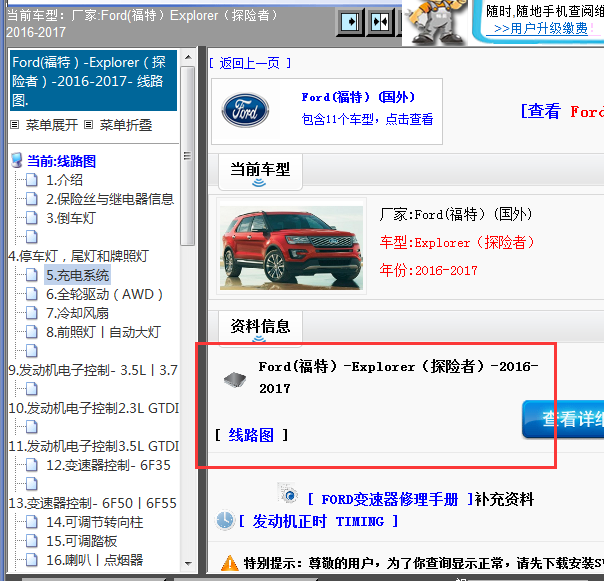Screen dimensions: 604x581
Task: Click page icon next to 12.变速器控制- 6F35
Action: pyautogui.click(x=32, y=465)
